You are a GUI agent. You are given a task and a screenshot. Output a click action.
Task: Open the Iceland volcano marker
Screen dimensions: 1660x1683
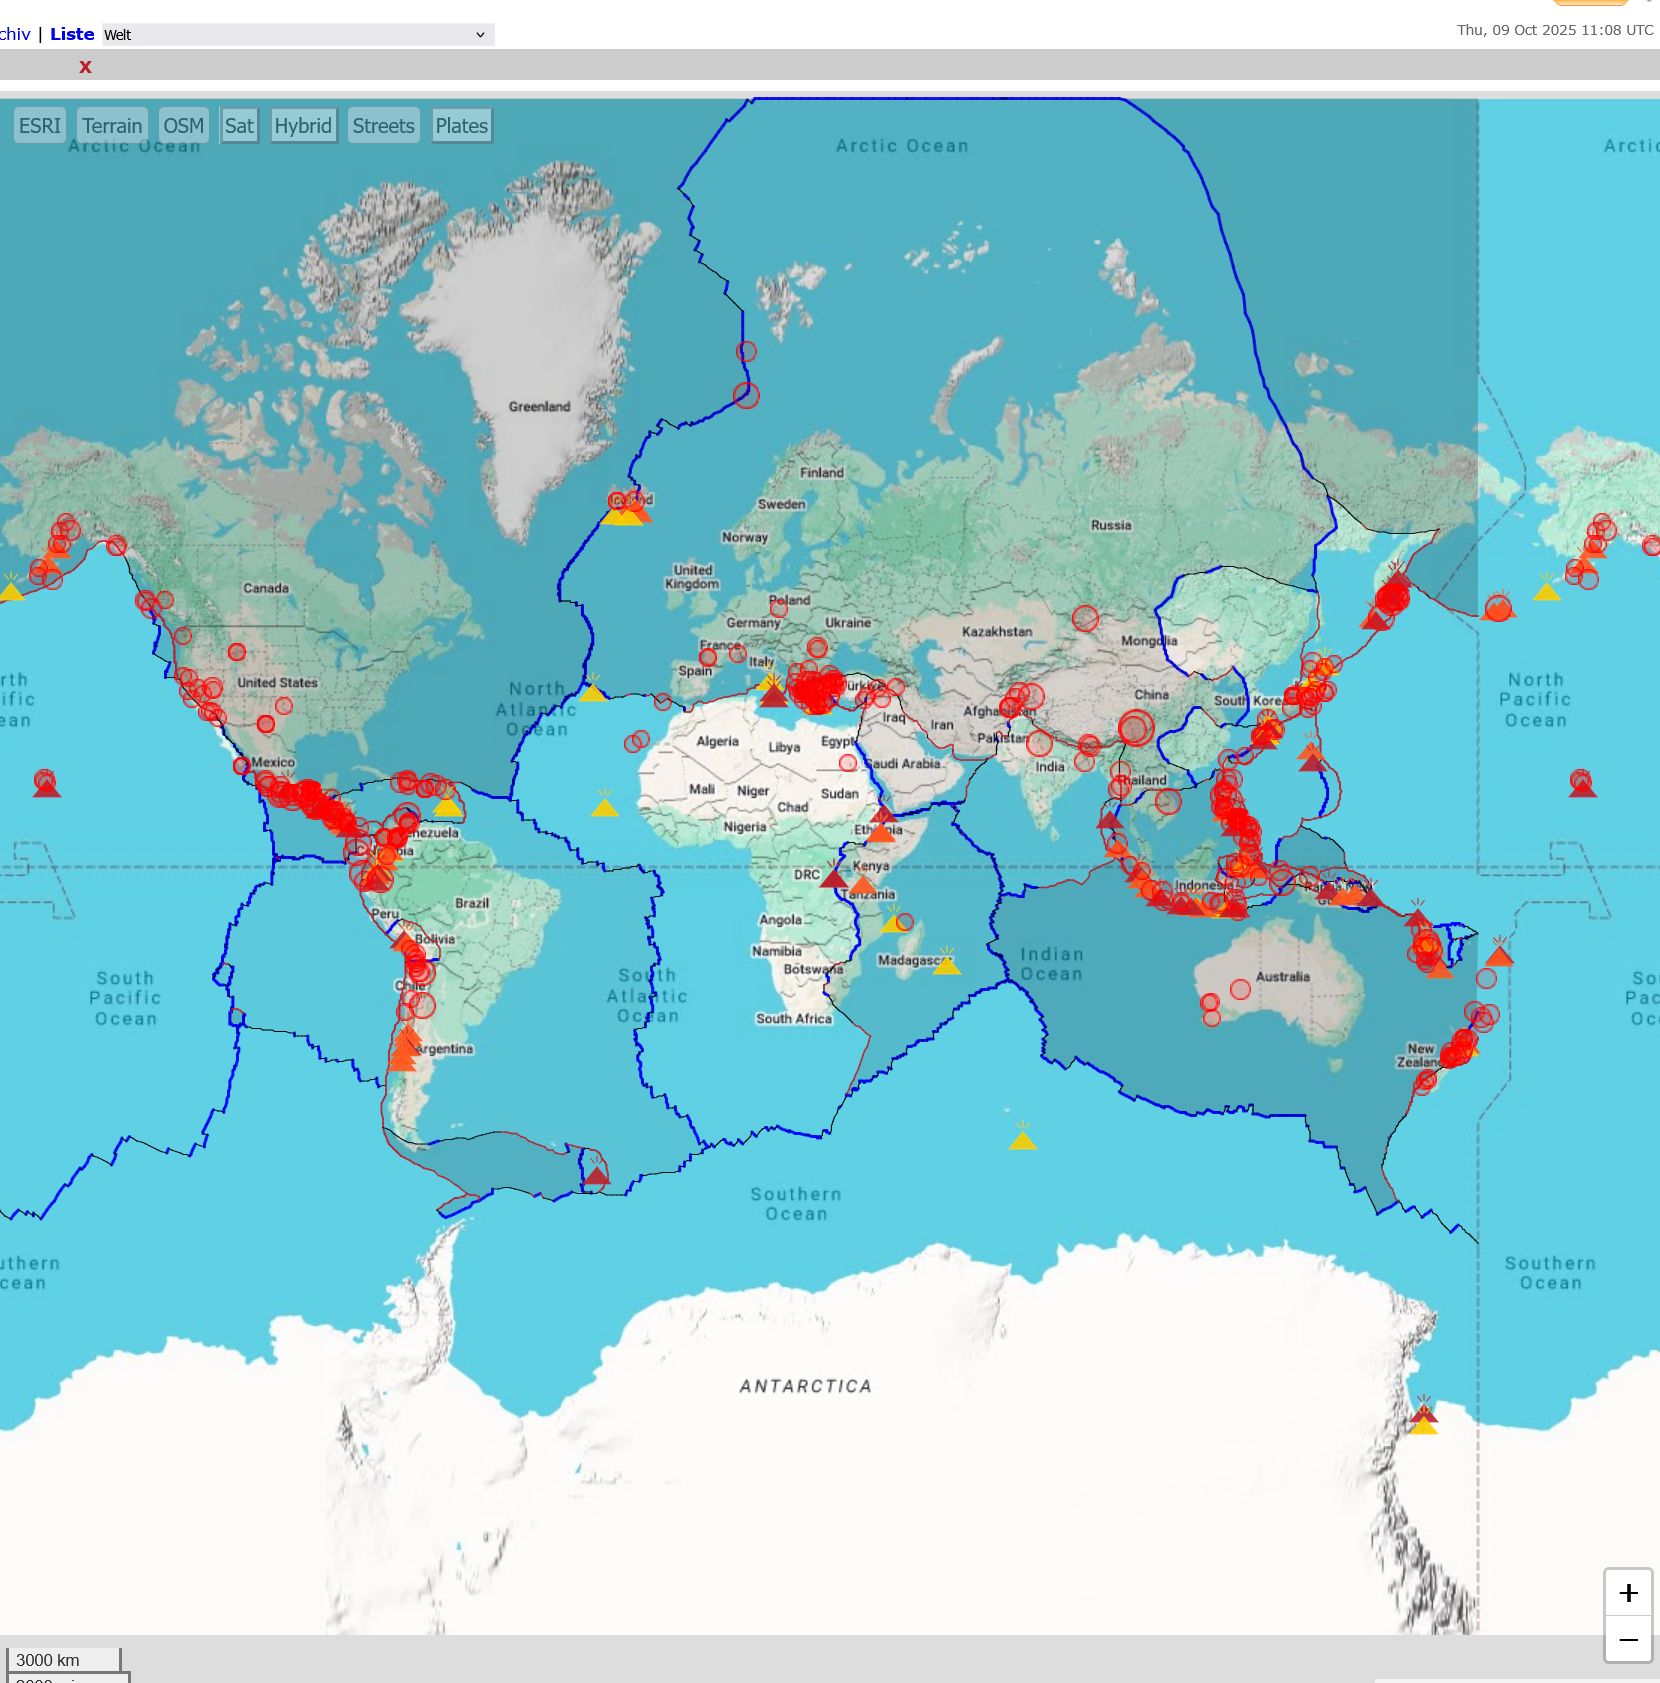pos(627,512)
